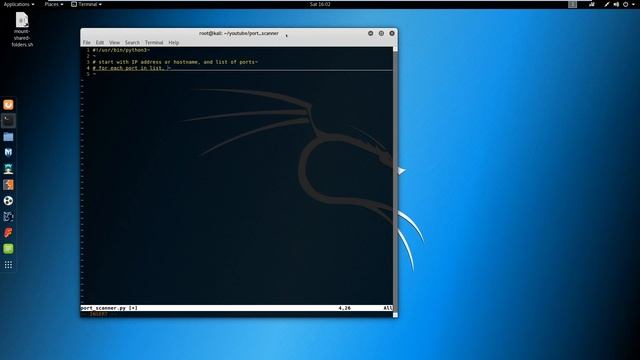The height and width of the screenshot is (360, 640).
Task: Open the Edit menu in the terminal
Action: [100, 42]
